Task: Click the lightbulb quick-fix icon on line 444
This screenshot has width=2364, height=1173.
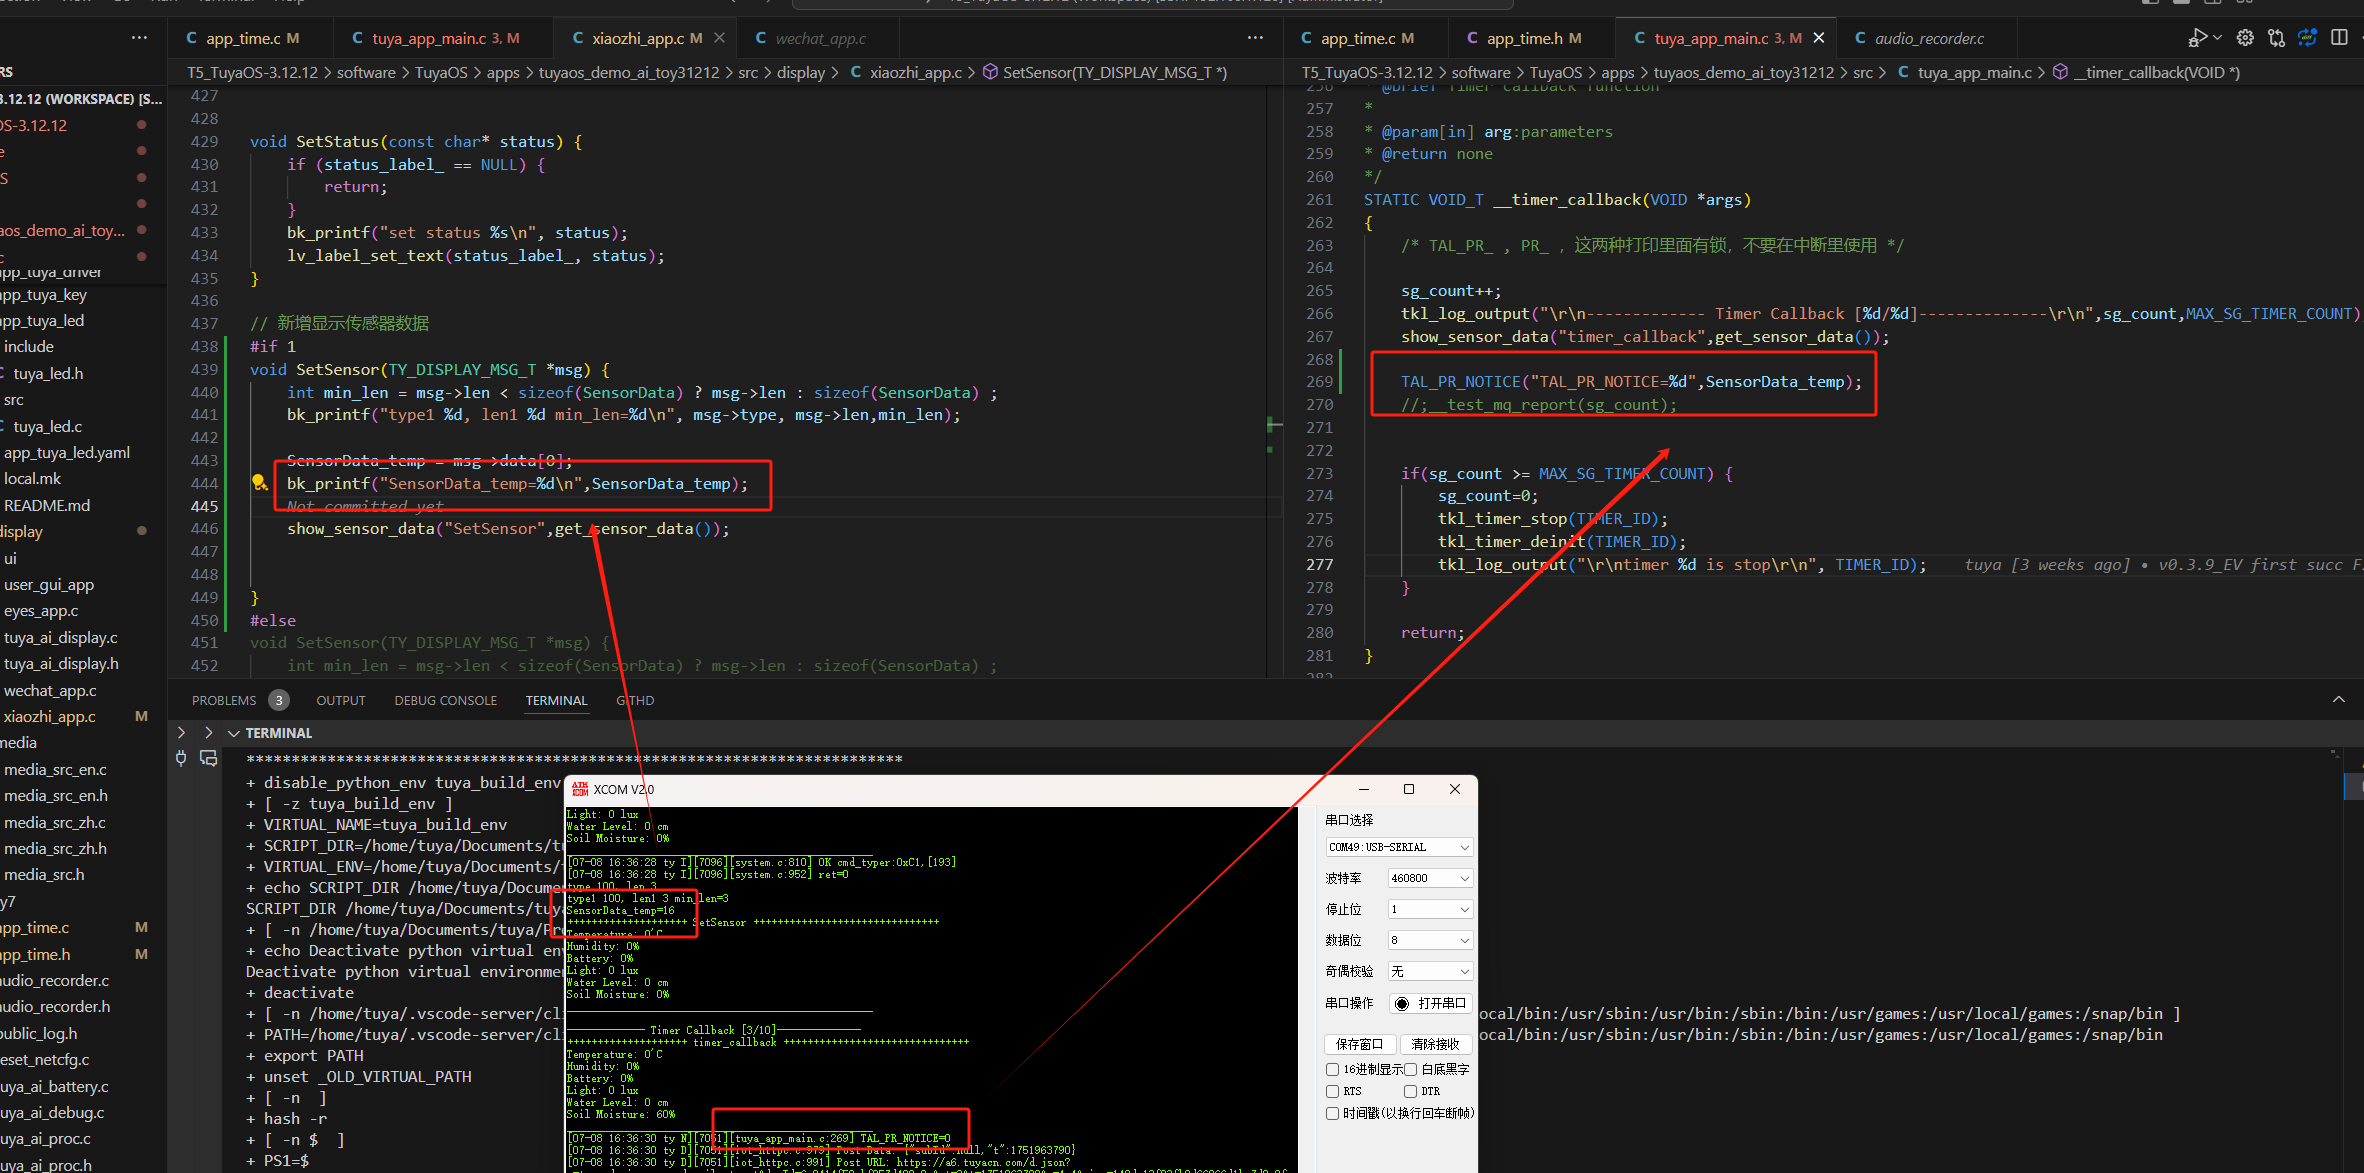Action: (x=259, y=483)
